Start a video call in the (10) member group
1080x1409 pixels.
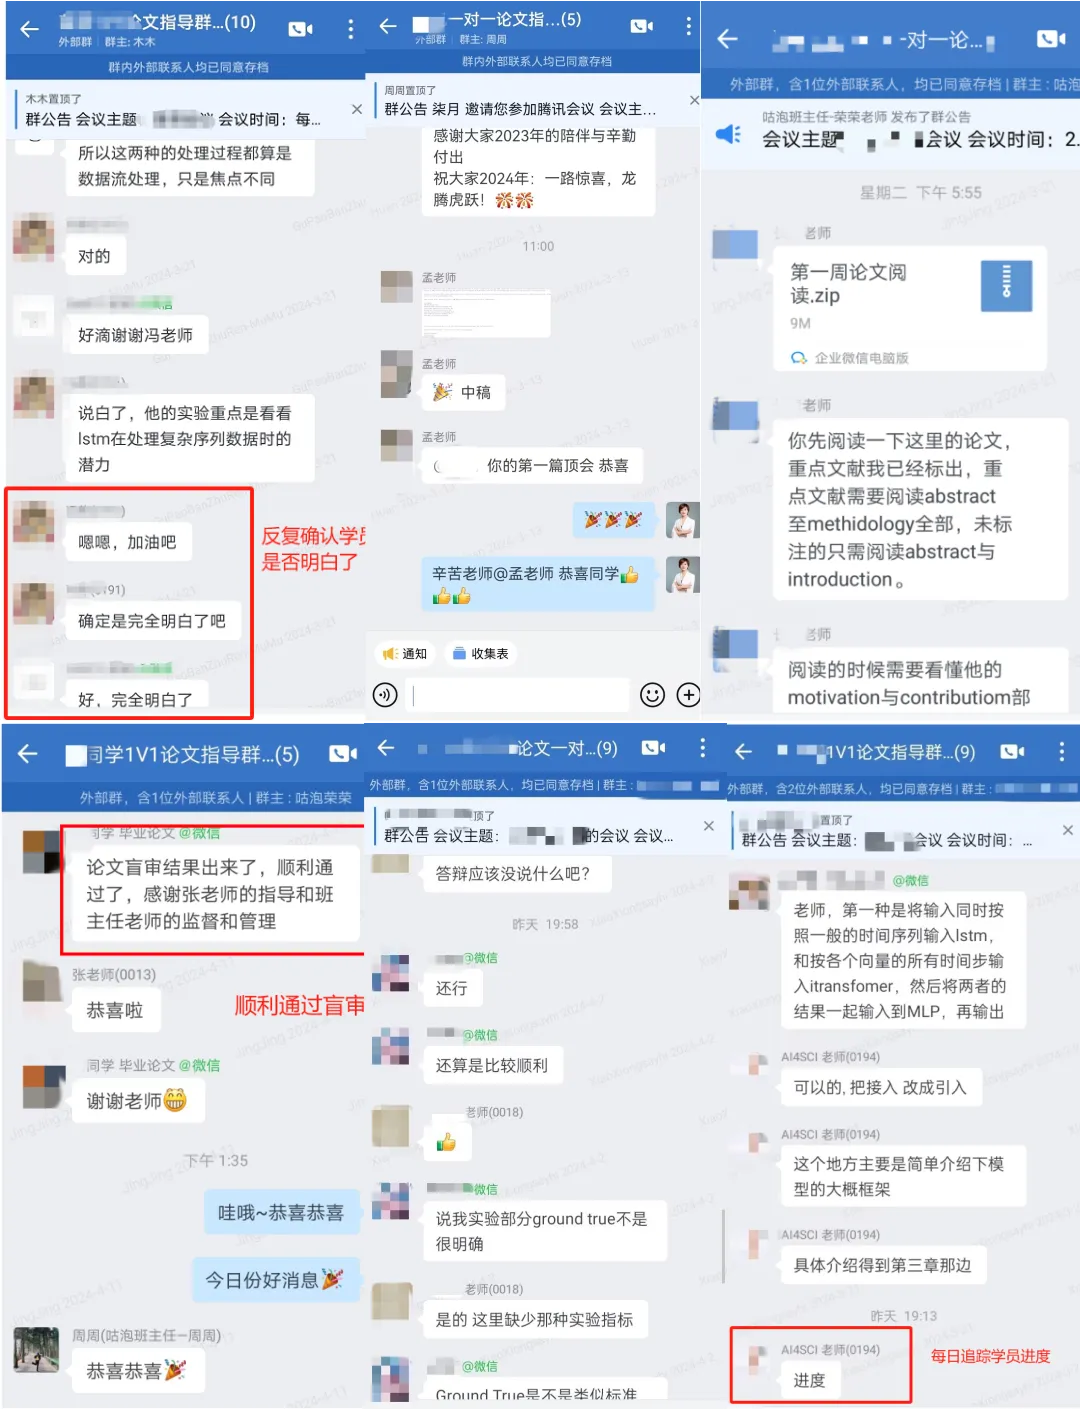click(301, 29)
